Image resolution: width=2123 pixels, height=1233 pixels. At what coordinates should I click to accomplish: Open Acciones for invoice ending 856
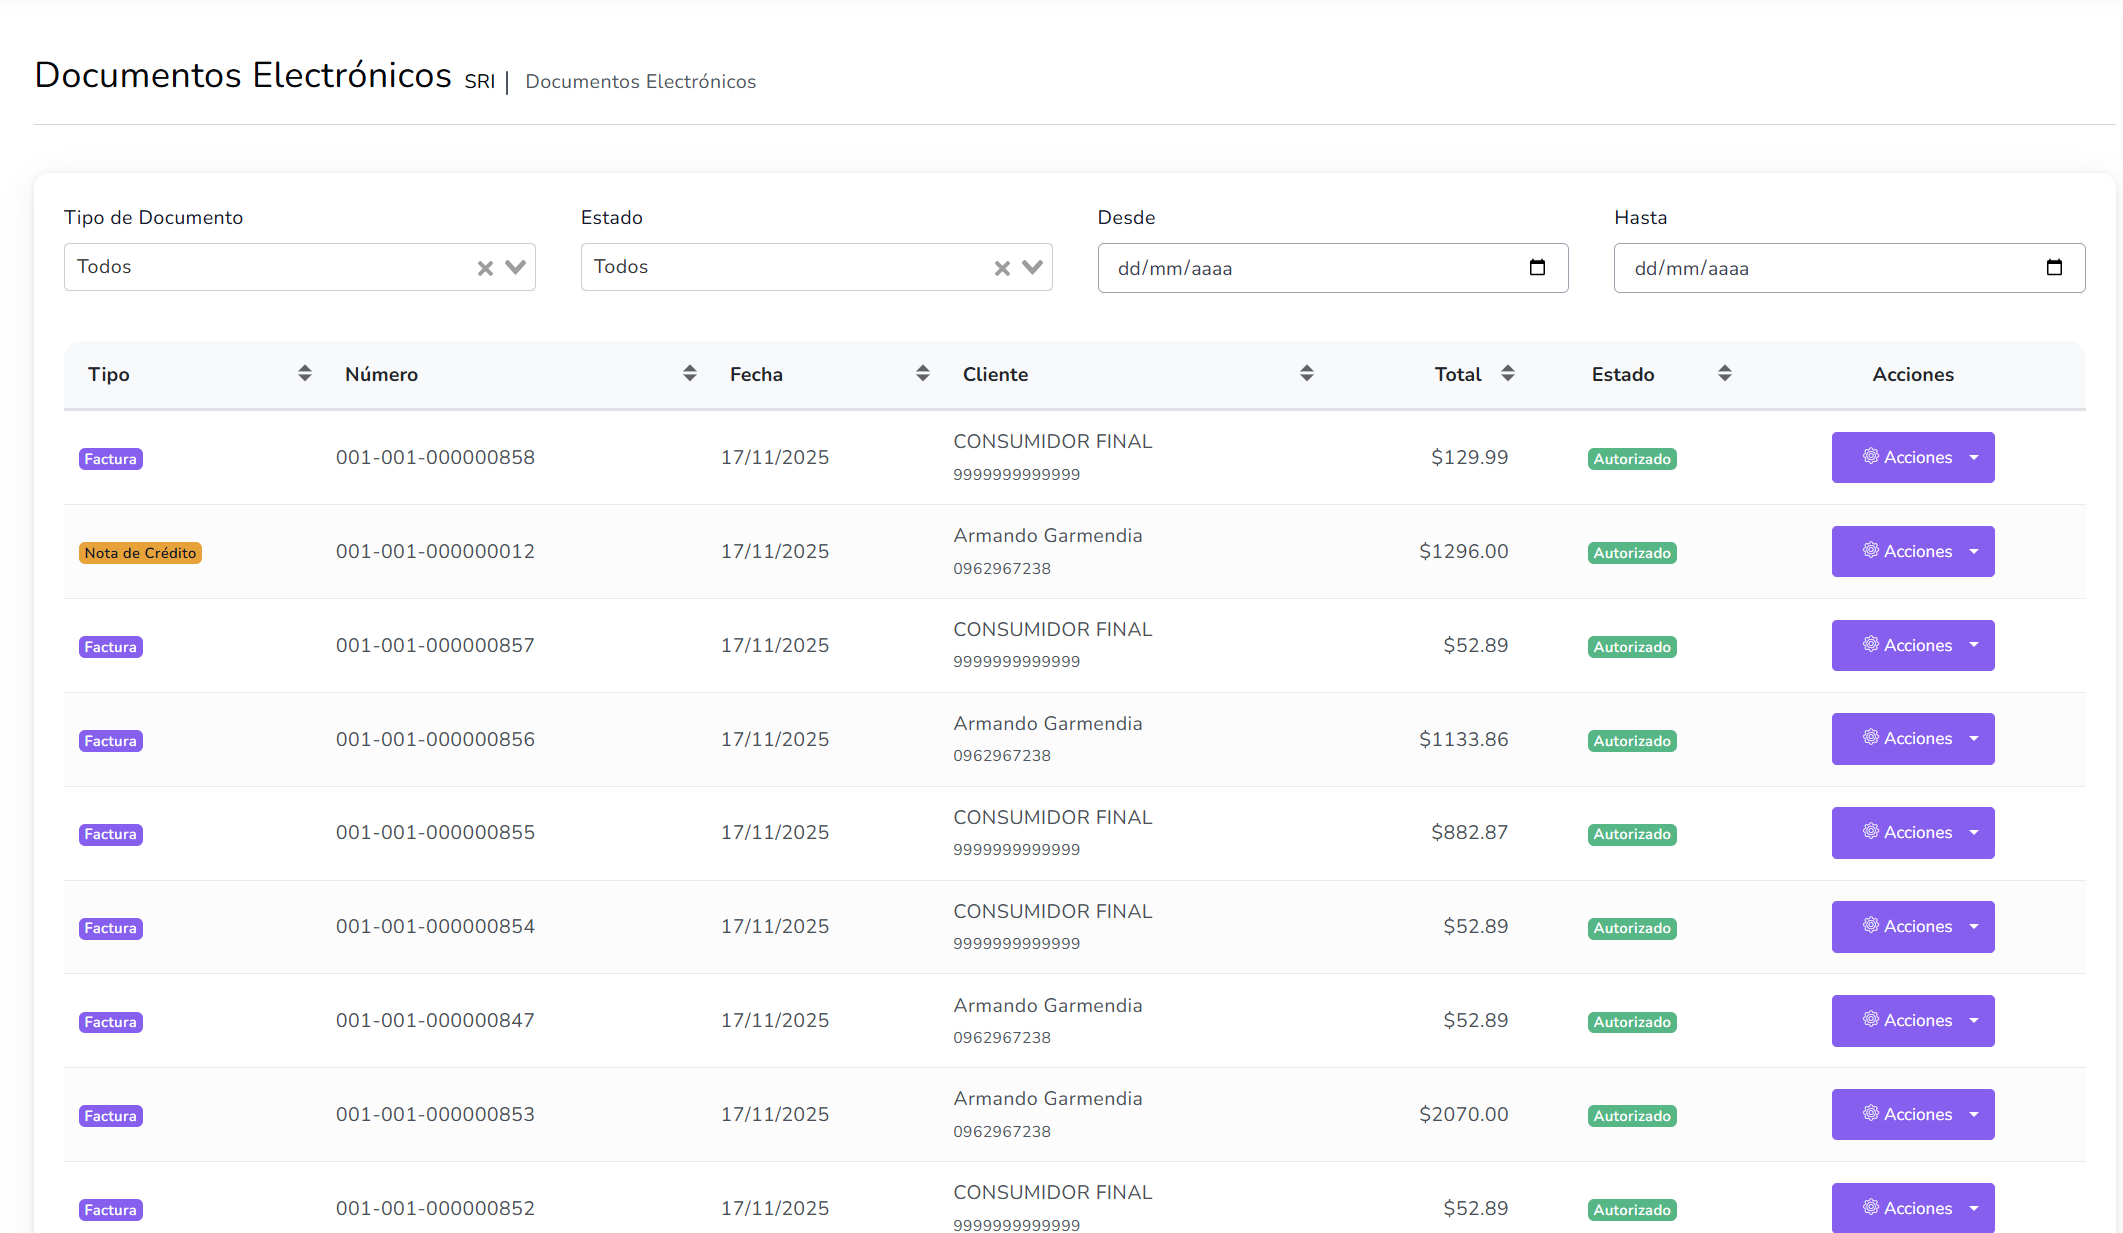[1912, 739]
